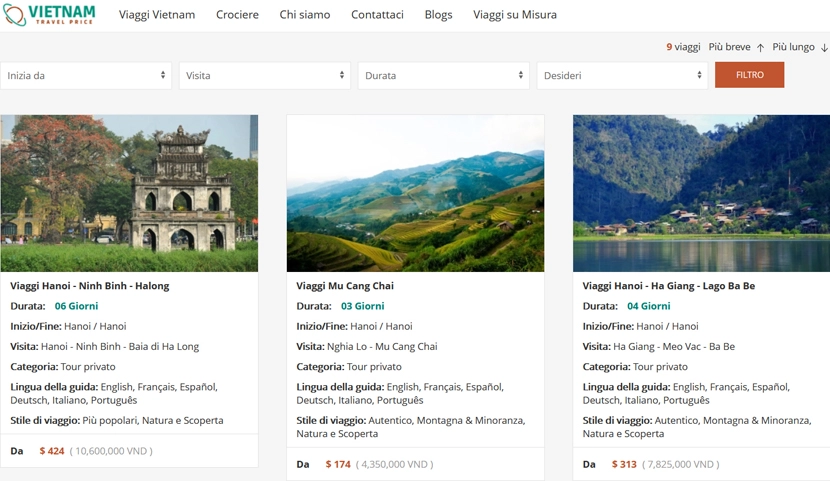Image resolution: width=830 pixels, height=481 pixels.
Task: Open Viaggi Mu Cang Chai title
Action: tap(345, 286)
